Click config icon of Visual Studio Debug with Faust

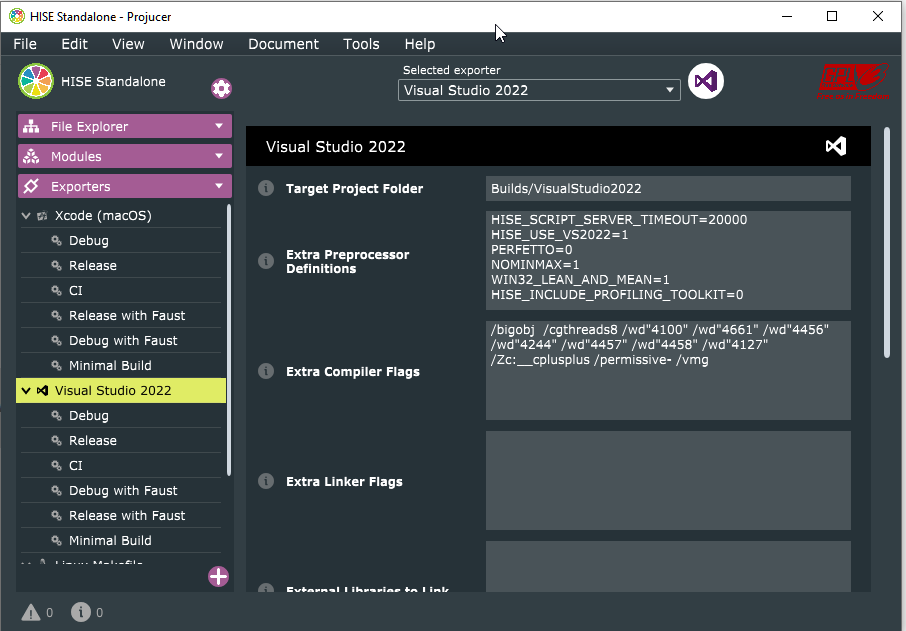click(57, 491)
